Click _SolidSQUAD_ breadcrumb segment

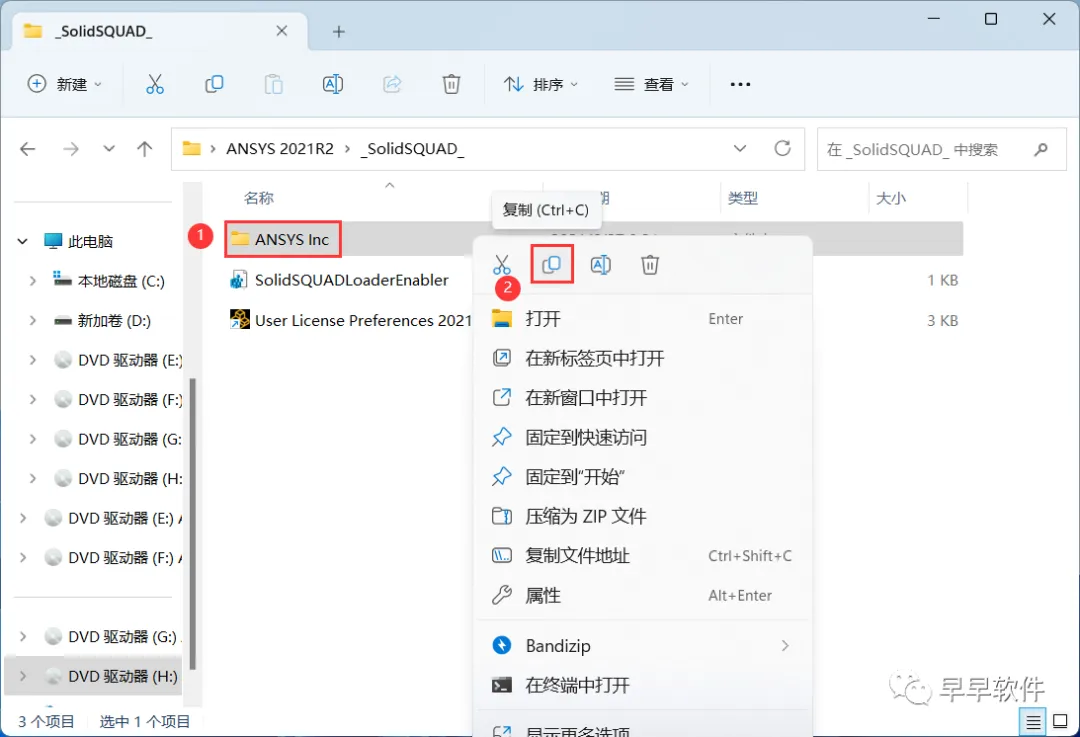click(x=412, y=149)
